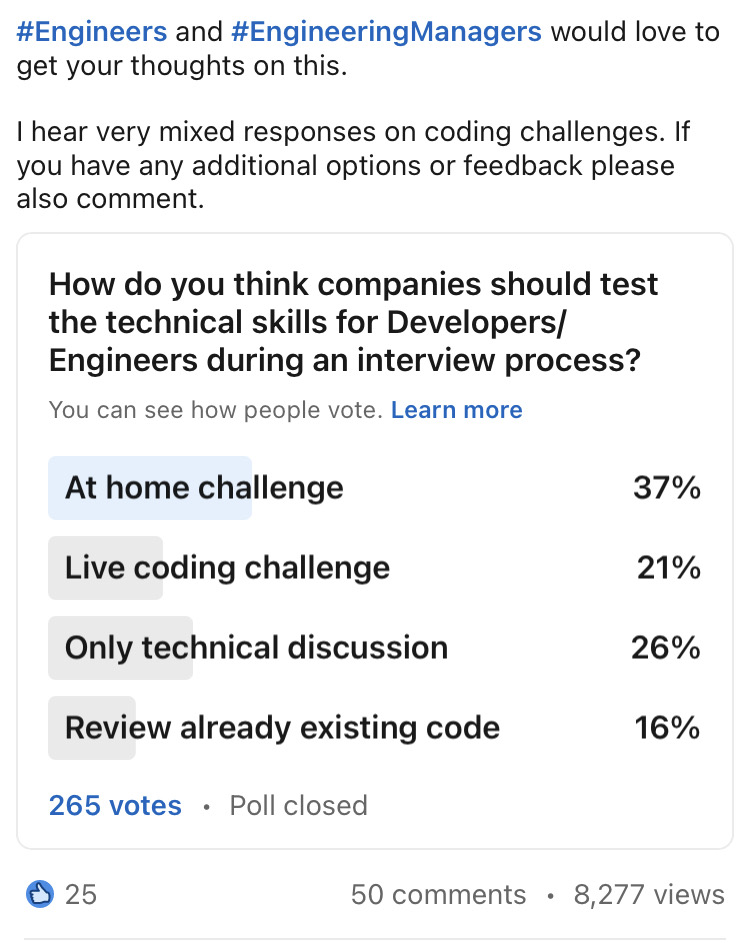Select Review already existing code option

click(x=375, y=728)
